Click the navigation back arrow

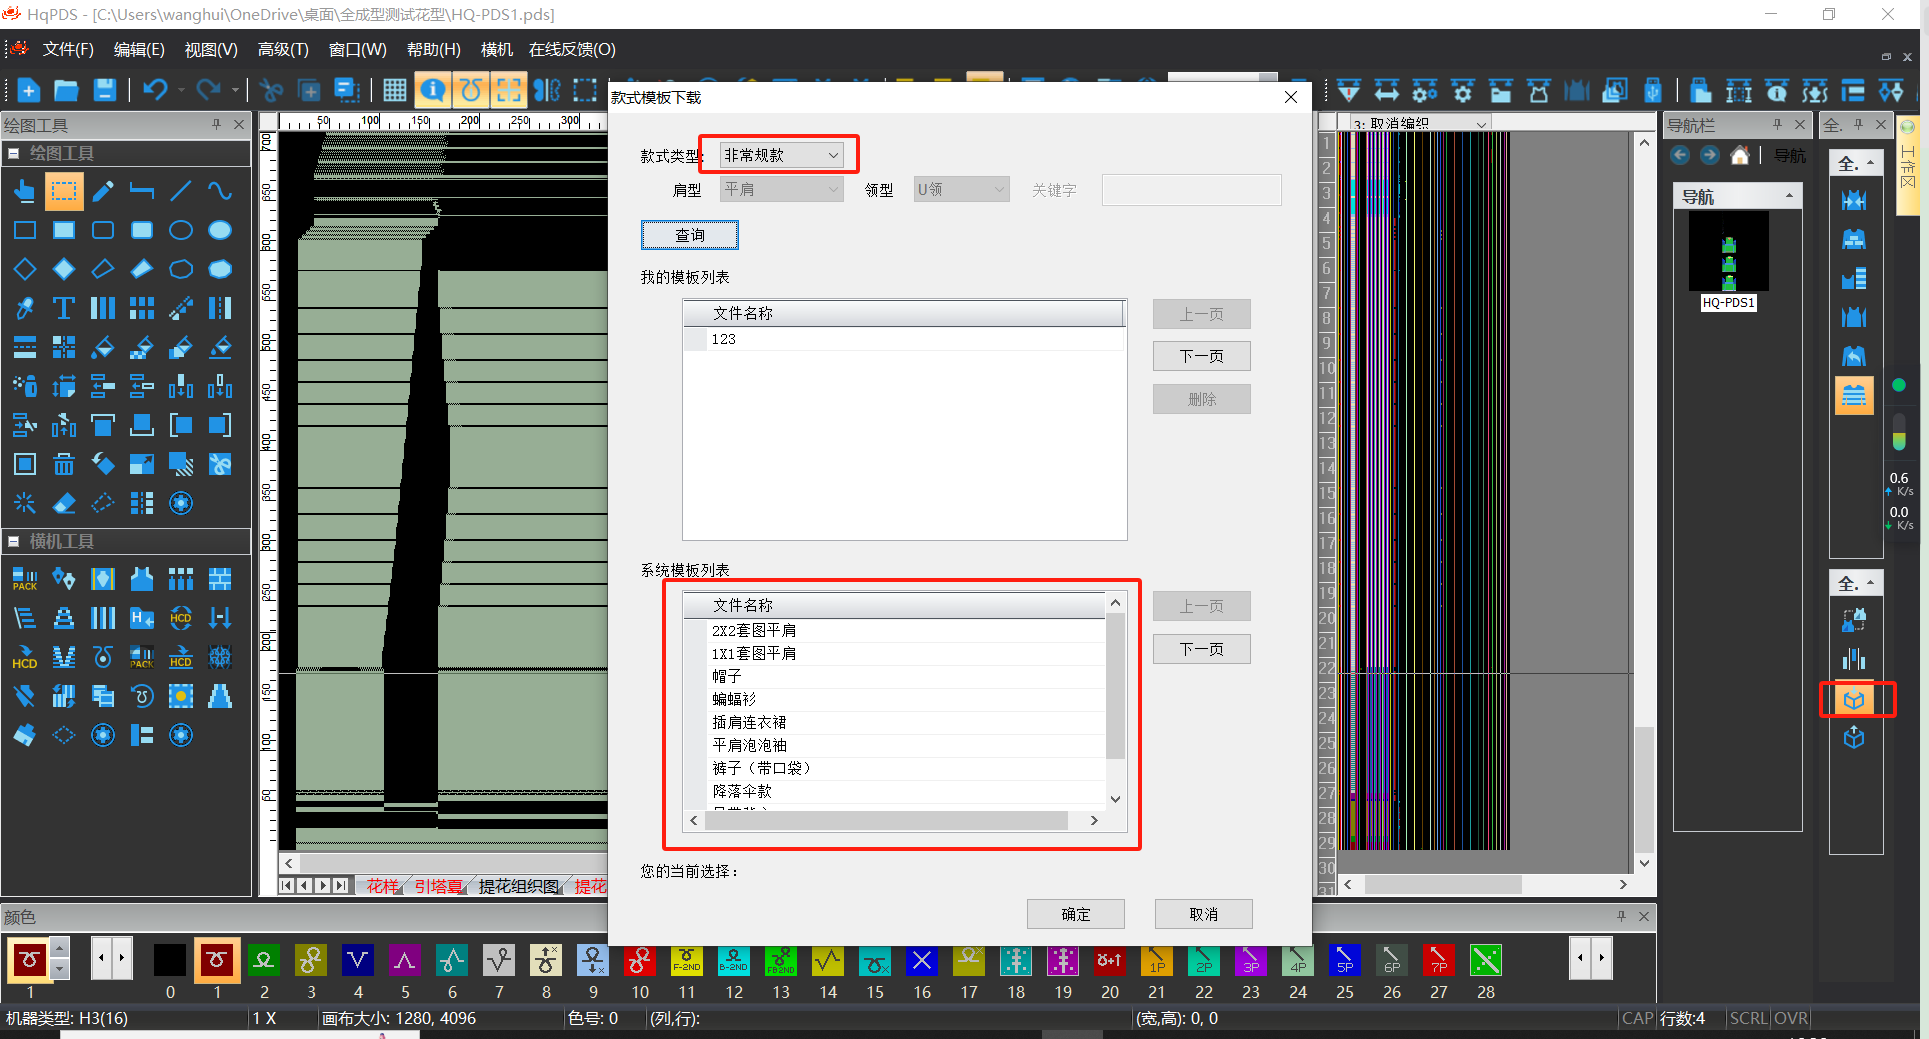pos(1680,155)
